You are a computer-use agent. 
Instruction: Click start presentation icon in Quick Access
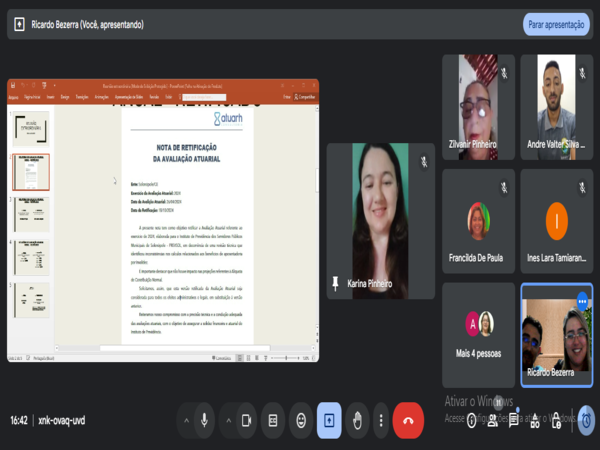[44, 85]
